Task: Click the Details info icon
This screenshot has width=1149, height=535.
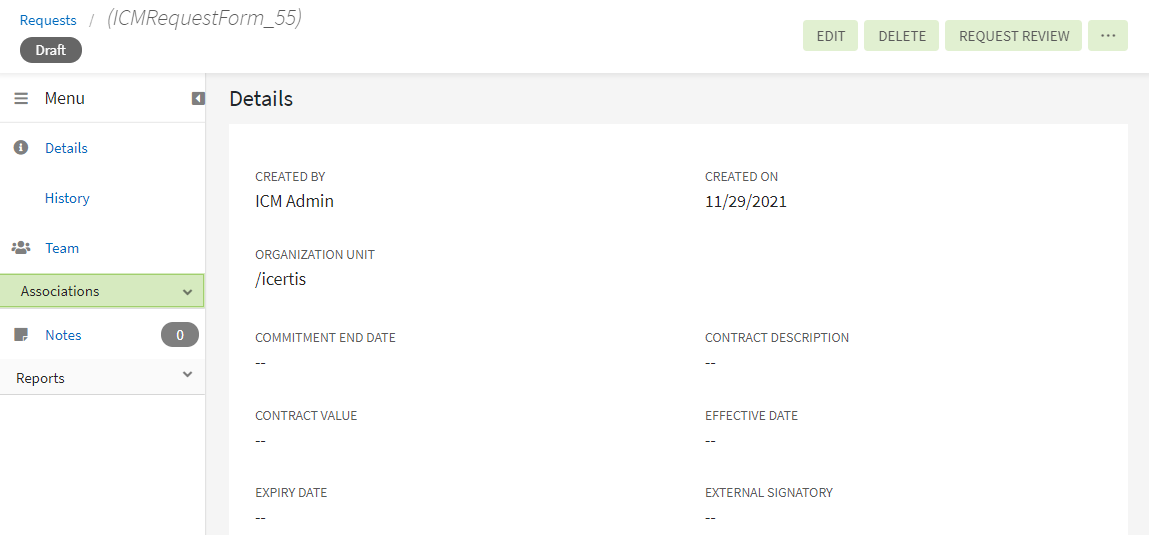Action: [x=20, y=148]
